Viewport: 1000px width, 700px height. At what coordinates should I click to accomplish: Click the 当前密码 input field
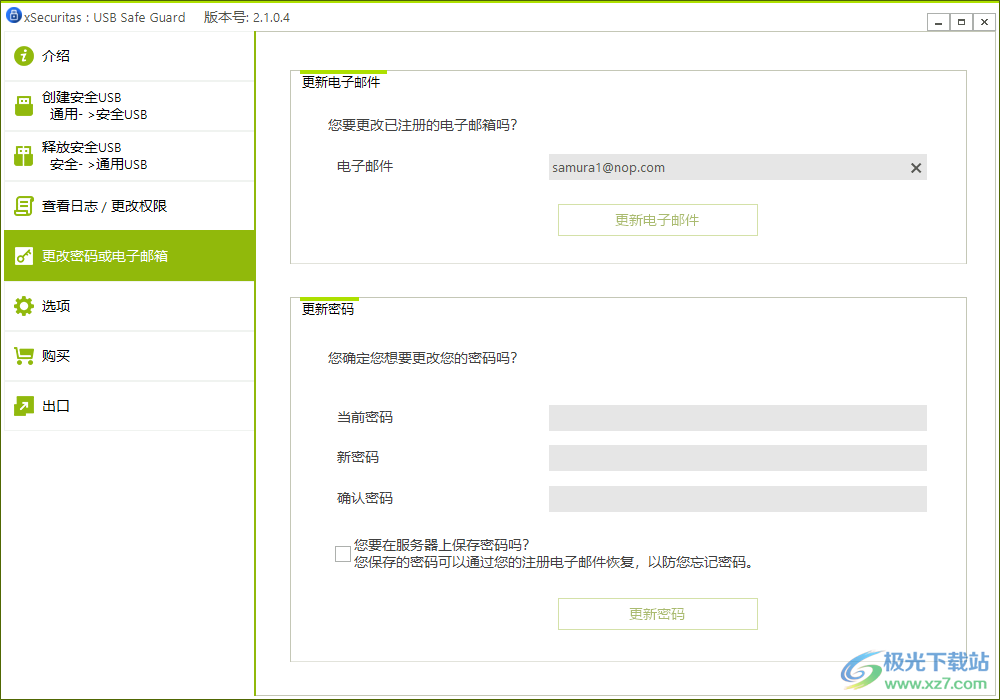coord(737,417)
